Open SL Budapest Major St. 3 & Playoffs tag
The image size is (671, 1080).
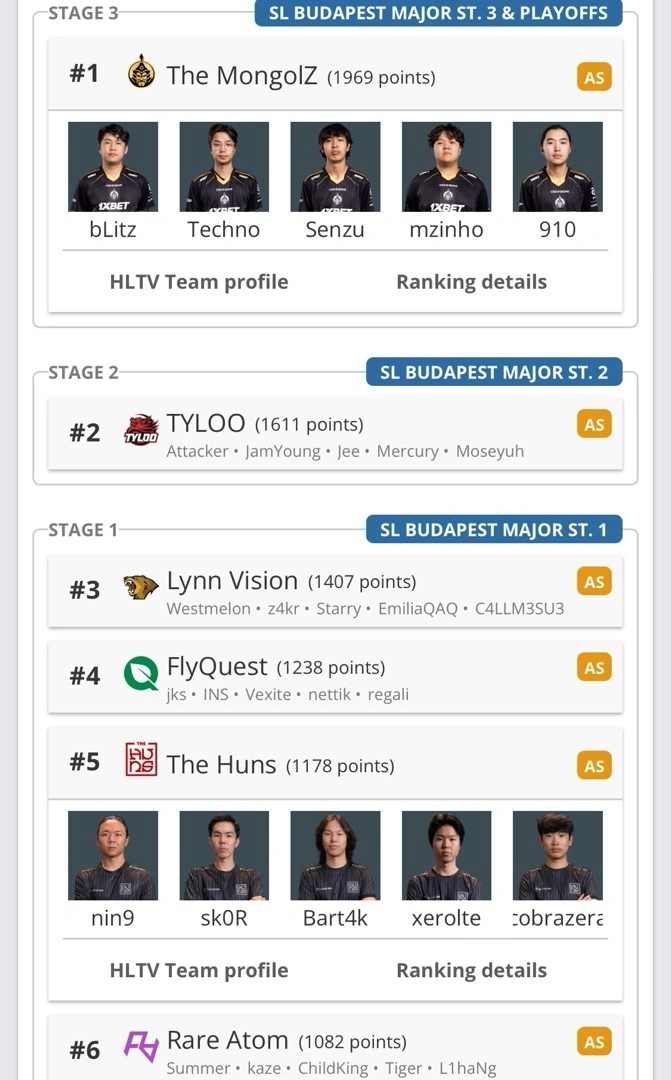[x=438, y=13]
